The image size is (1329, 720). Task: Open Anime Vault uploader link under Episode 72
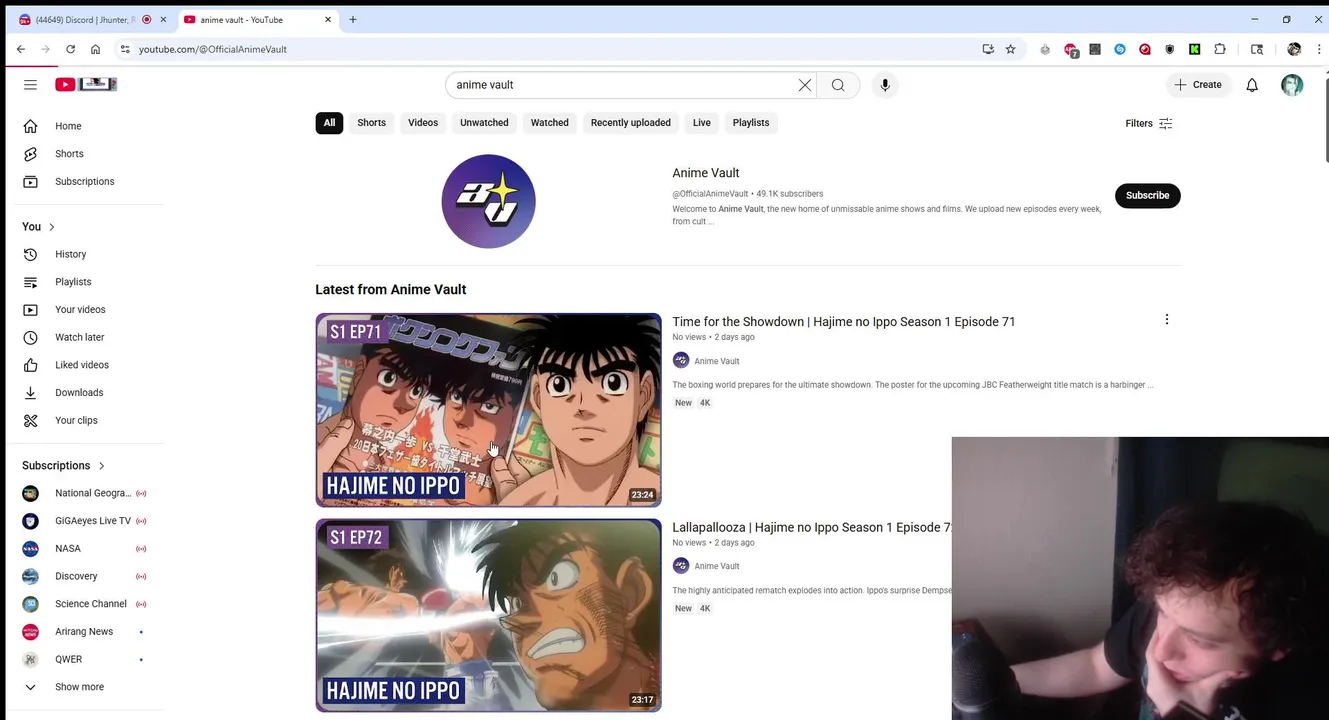point(716,566)
